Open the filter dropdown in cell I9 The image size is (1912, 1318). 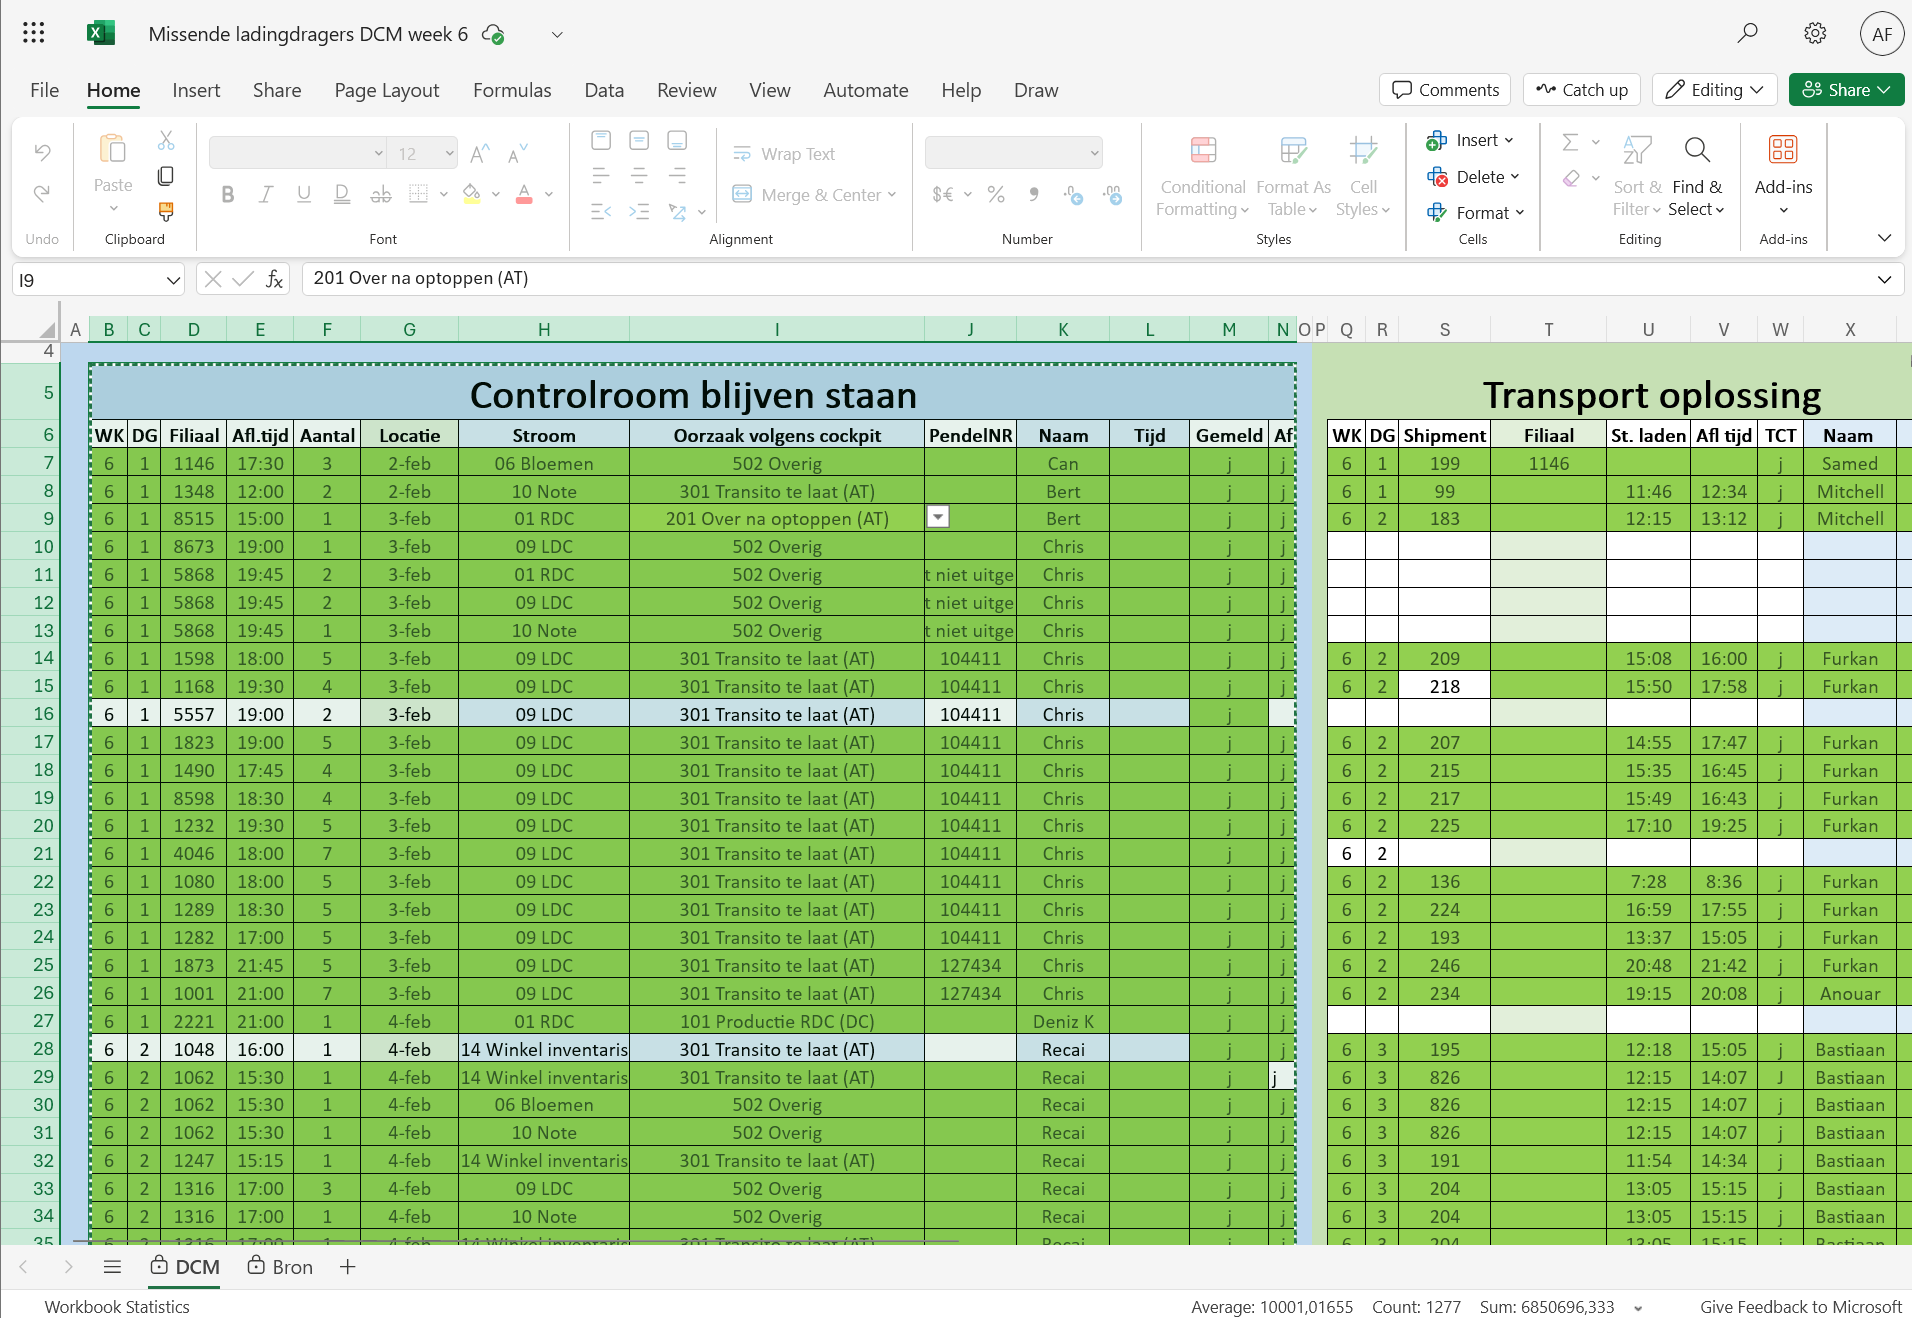click(x=937, y=517)
